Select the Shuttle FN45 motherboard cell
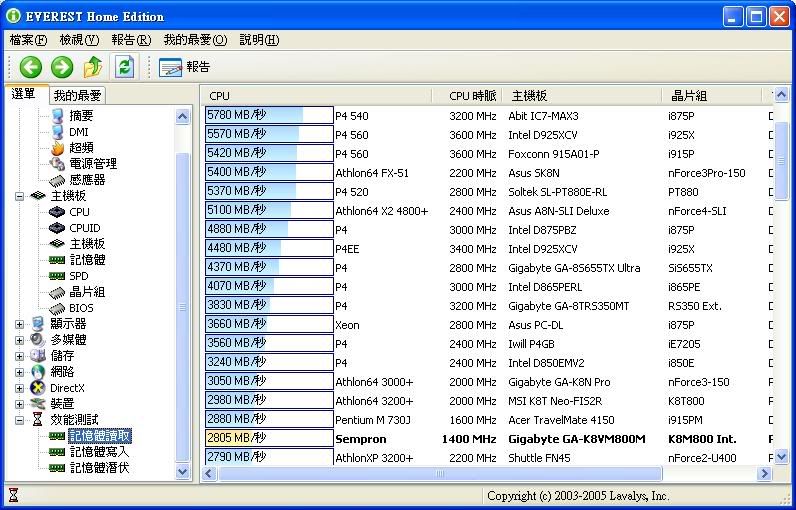Screen dimensions: 796x510 [539, 458]
